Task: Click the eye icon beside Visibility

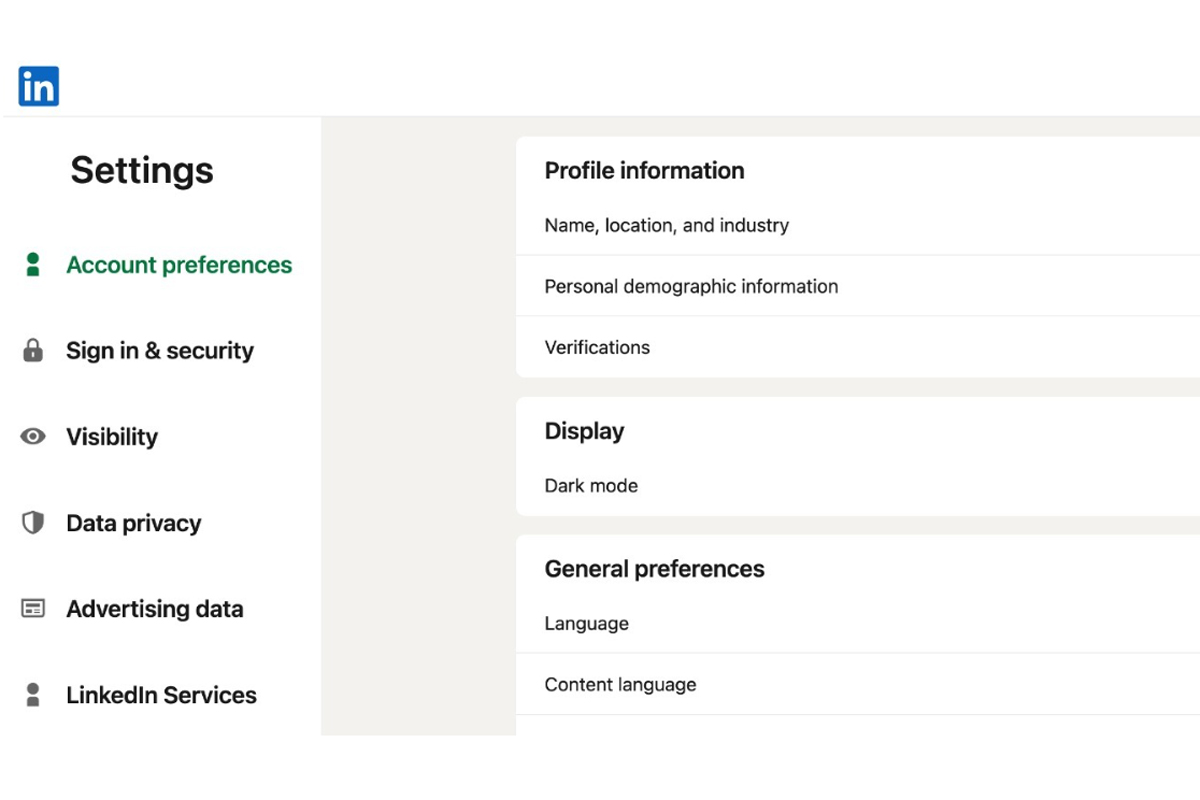Action: [x=33, y=437]
